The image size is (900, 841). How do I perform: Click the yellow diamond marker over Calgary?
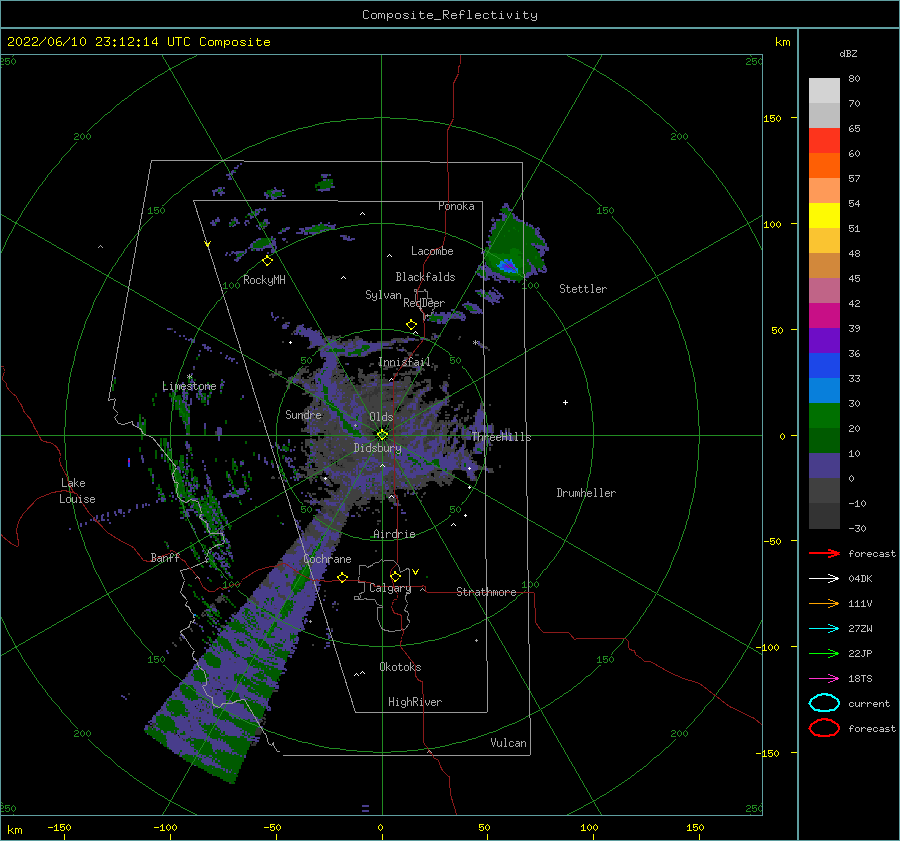point(395,576)
